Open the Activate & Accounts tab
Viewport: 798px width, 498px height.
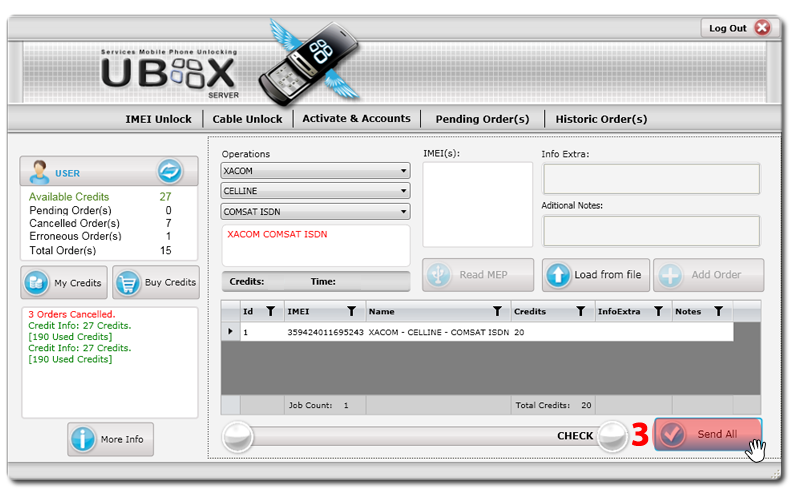(356, 119)
